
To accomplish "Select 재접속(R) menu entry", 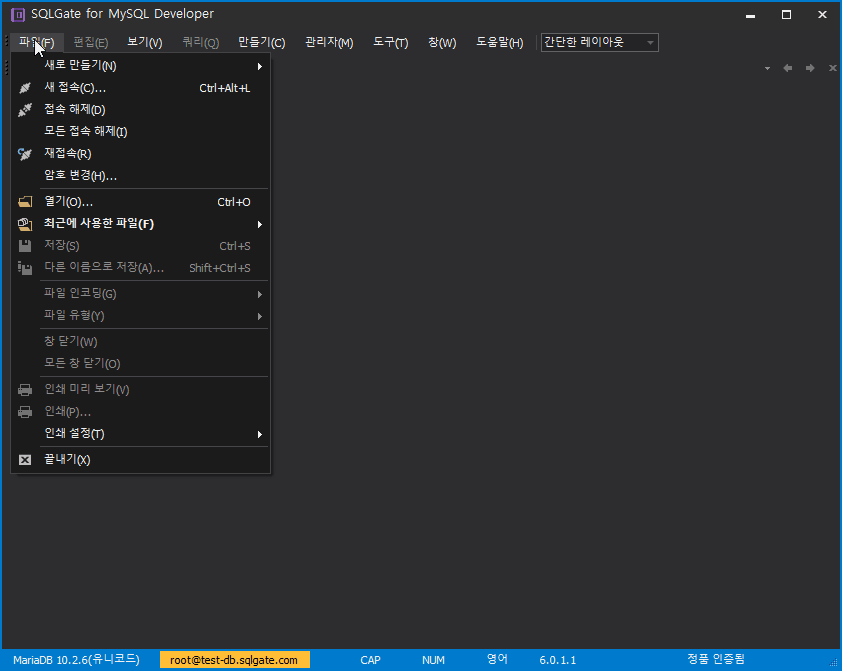I will tap(140, 154).
